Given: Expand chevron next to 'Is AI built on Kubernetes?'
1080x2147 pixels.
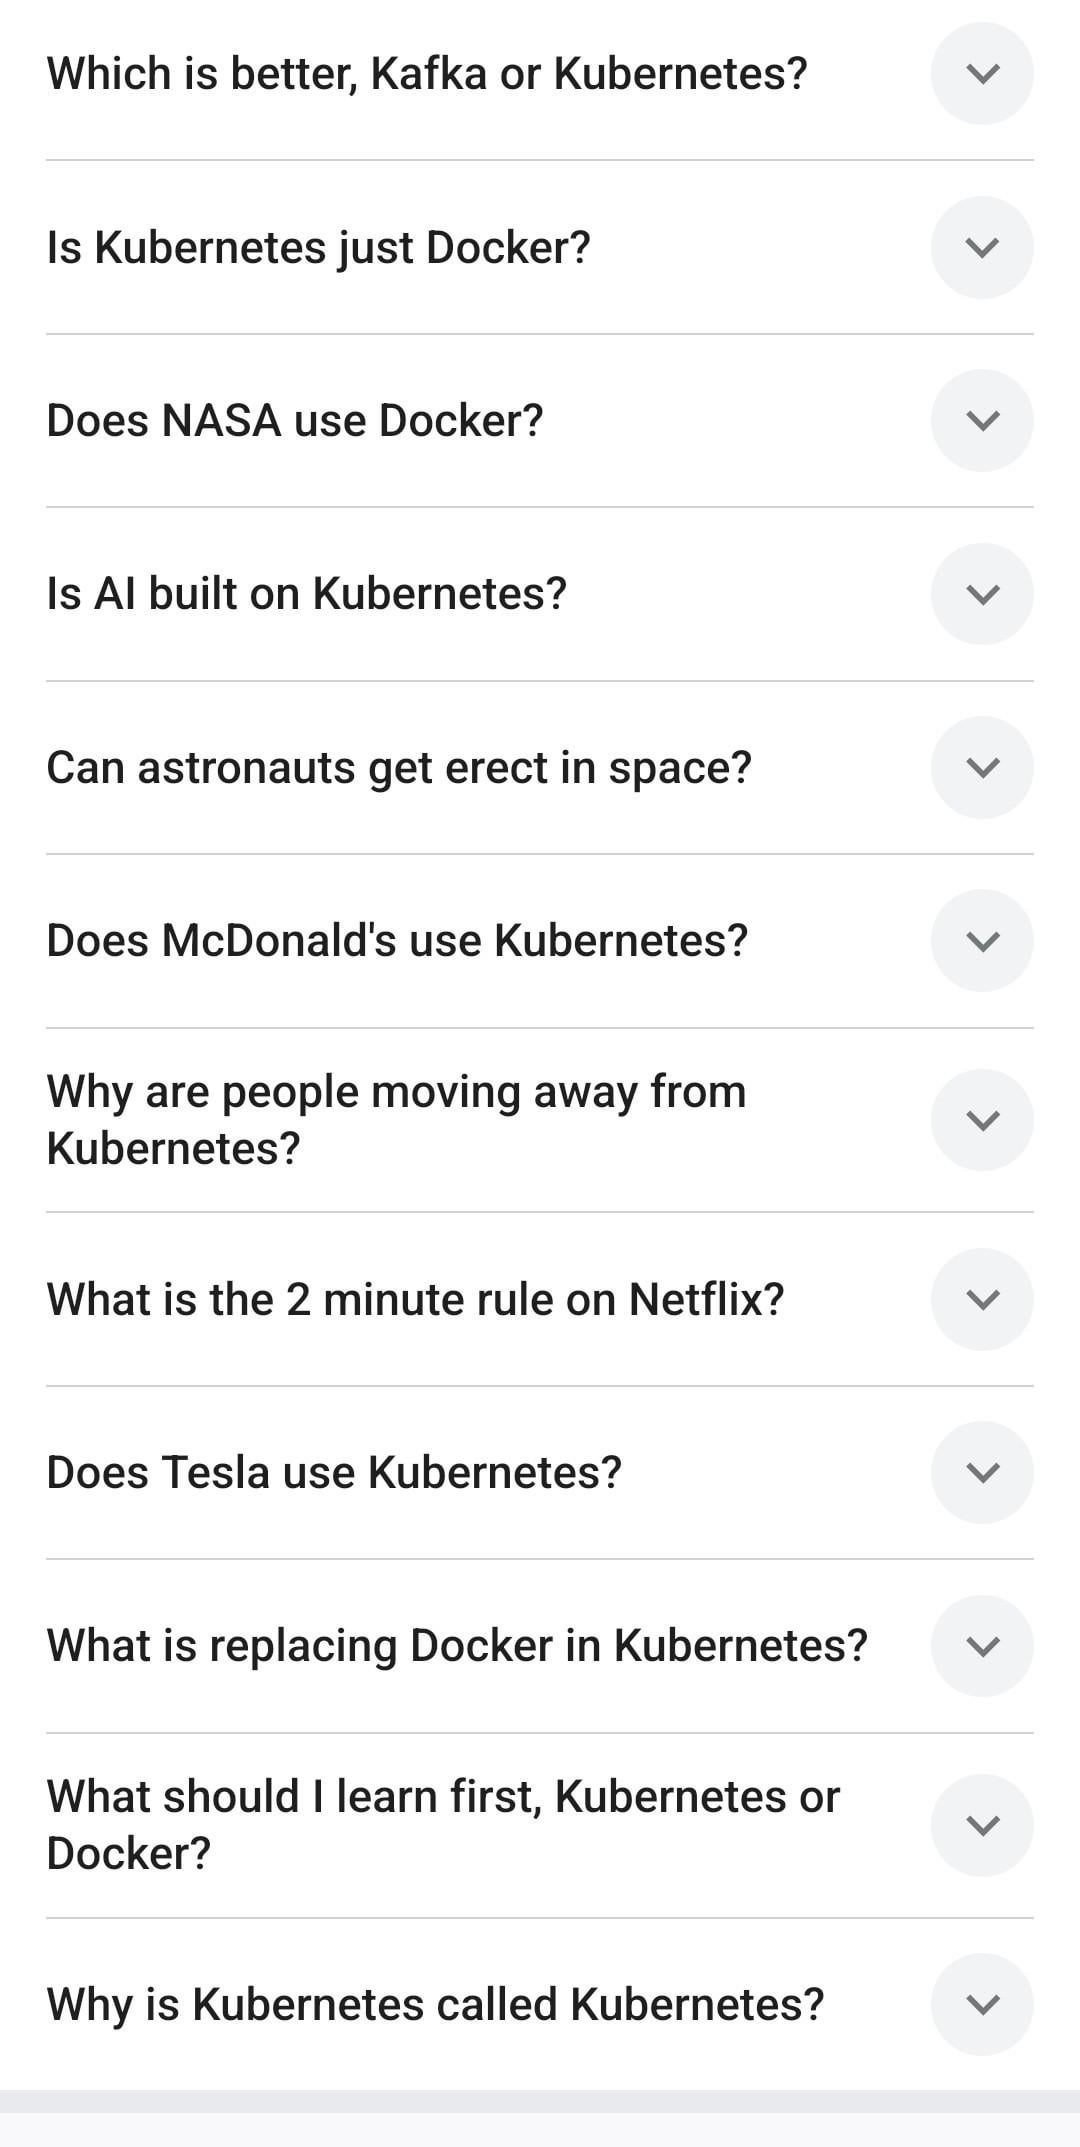Looking at the screenshot, I should tap(982, 594).
